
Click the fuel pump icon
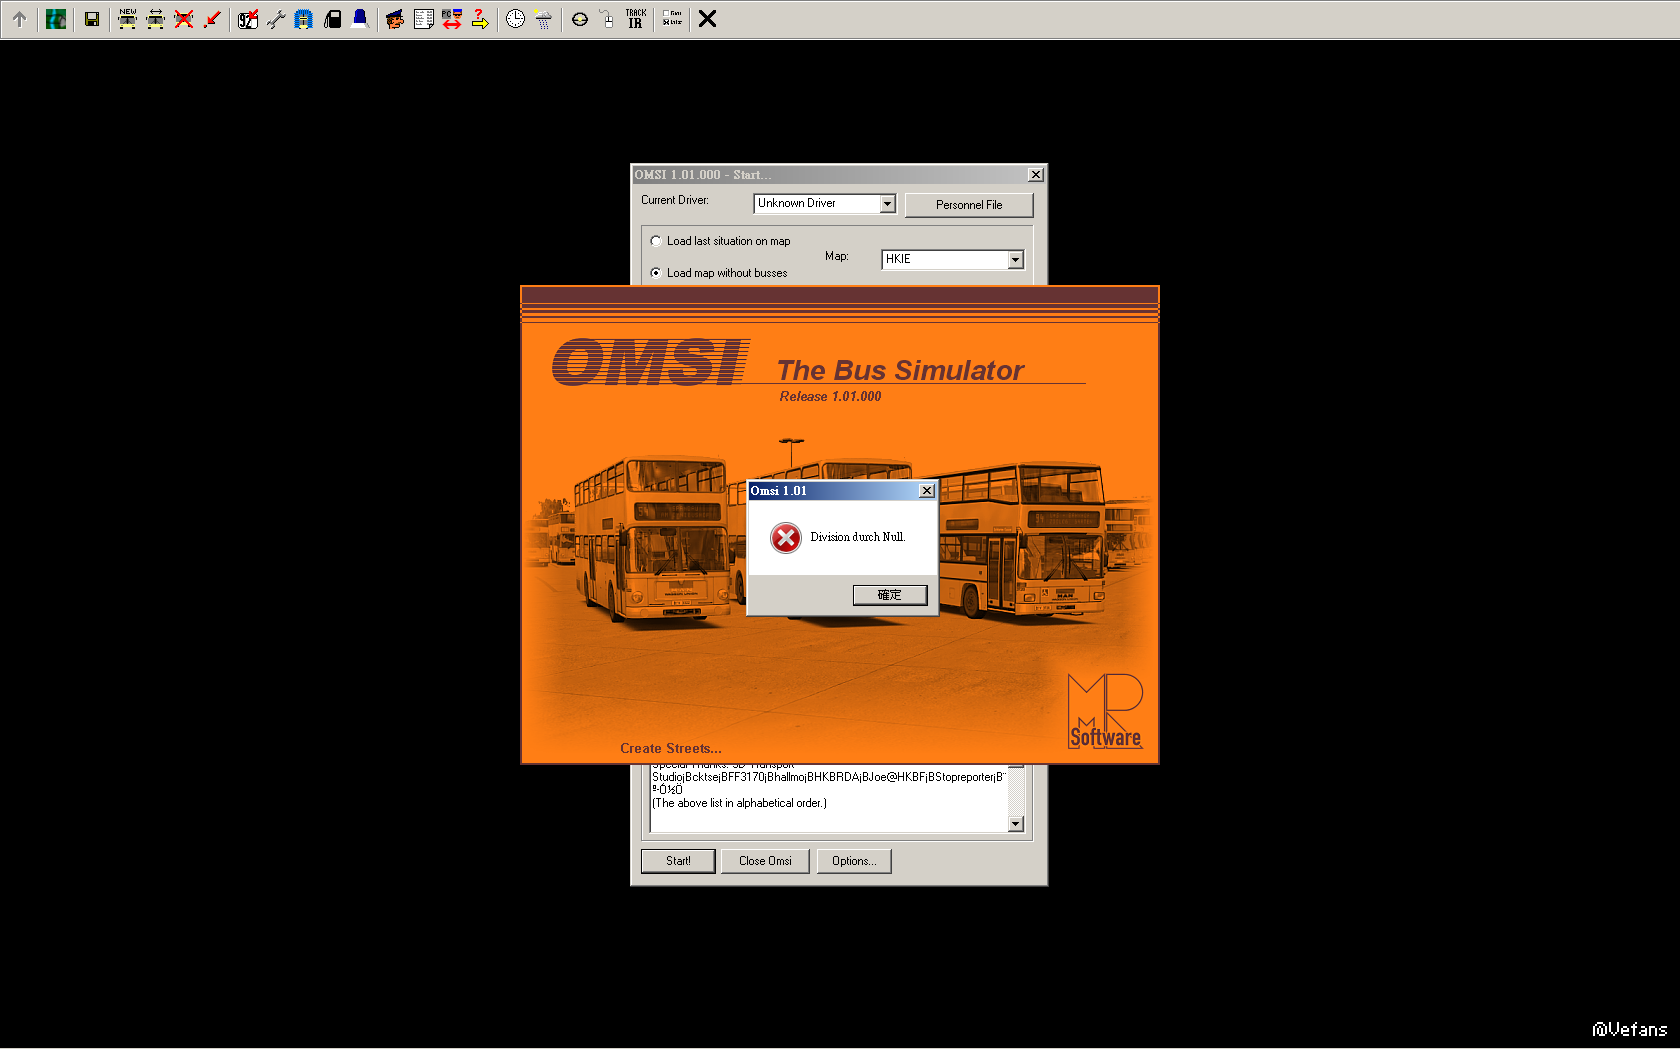pos(333,19)
